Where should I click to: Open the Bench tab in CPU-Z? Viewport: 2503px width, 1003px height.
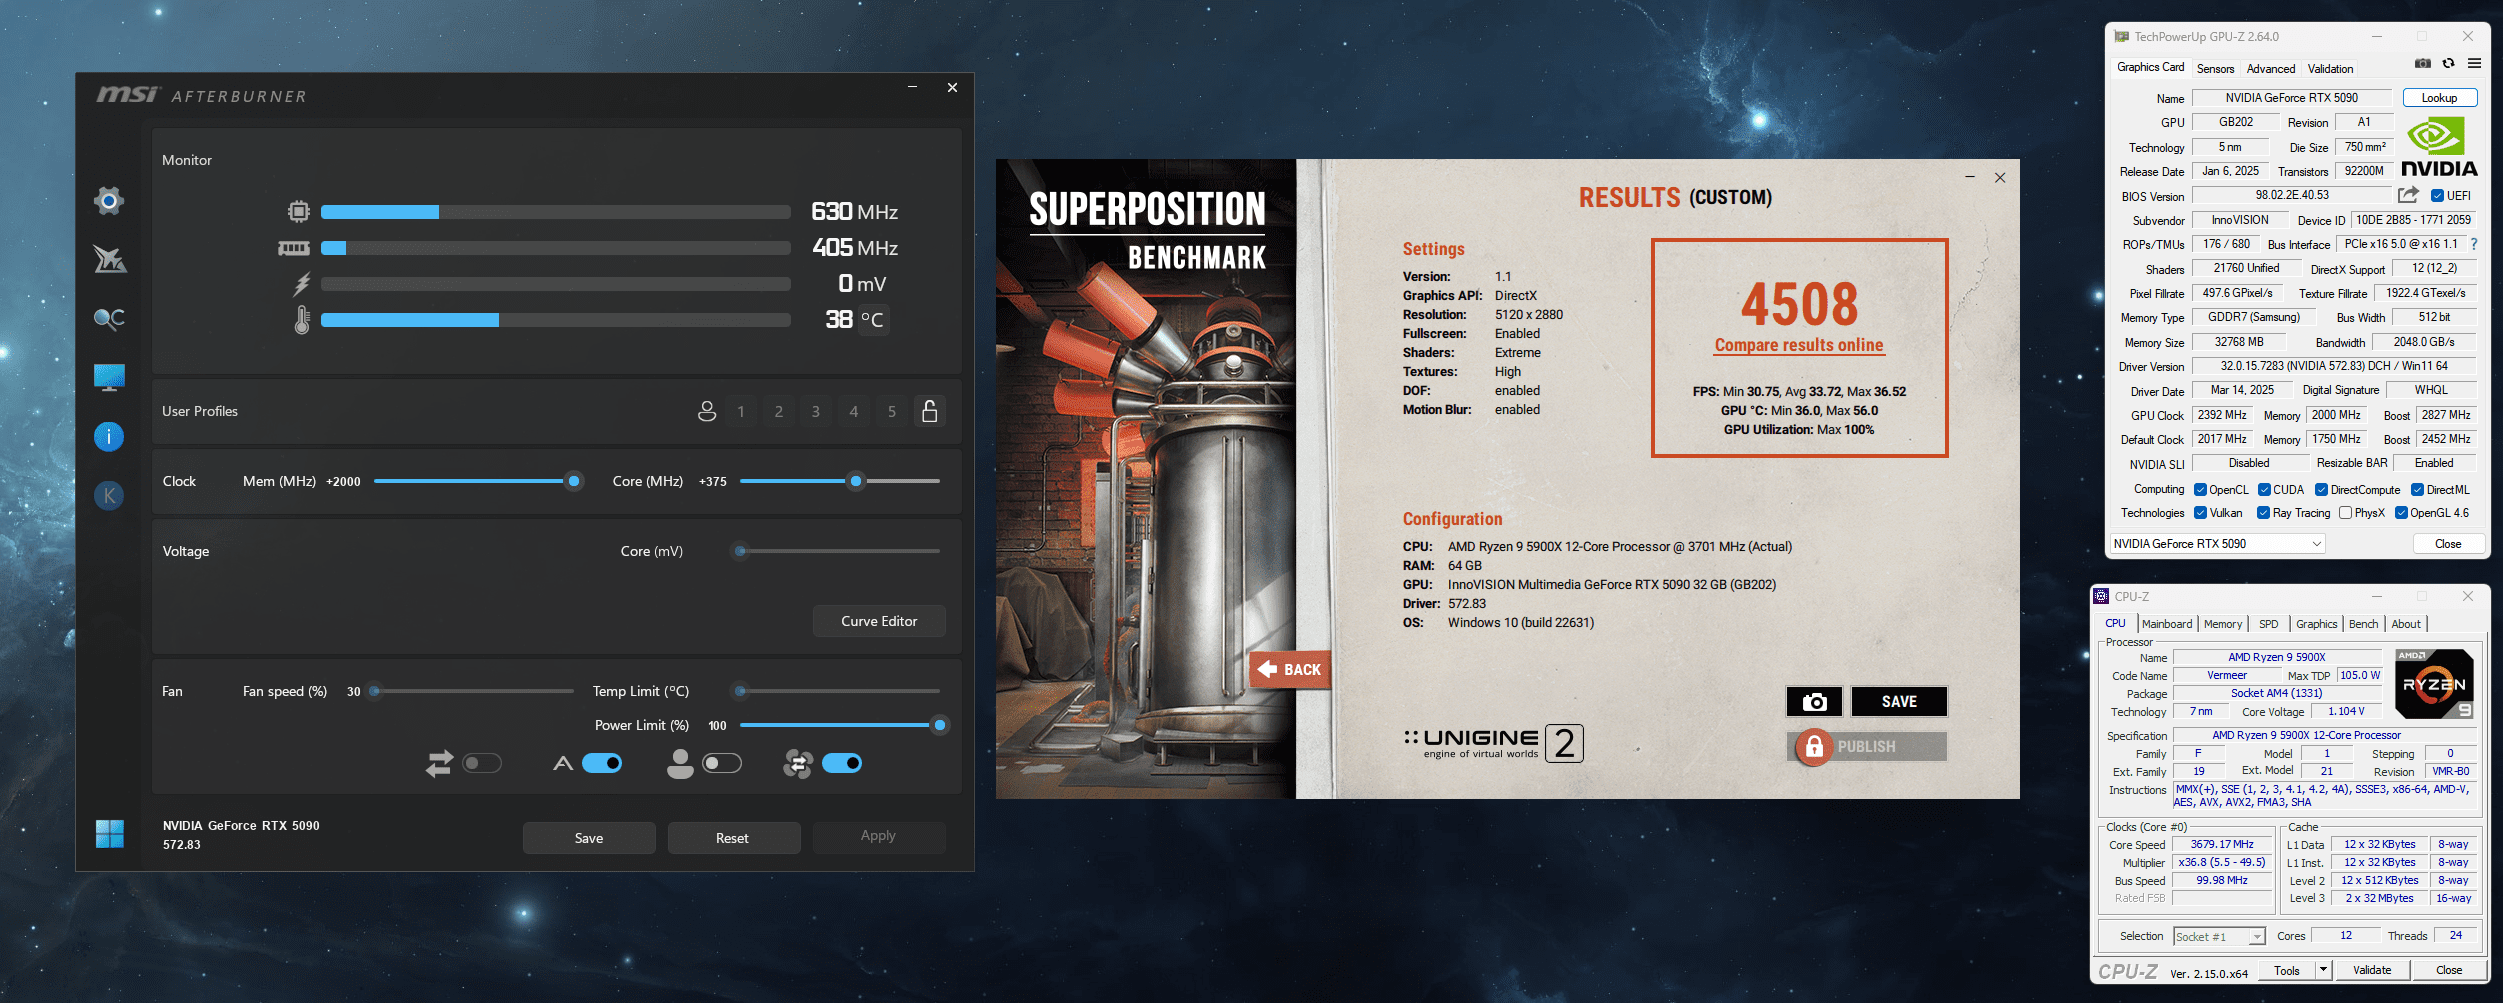coord(2364,624)
